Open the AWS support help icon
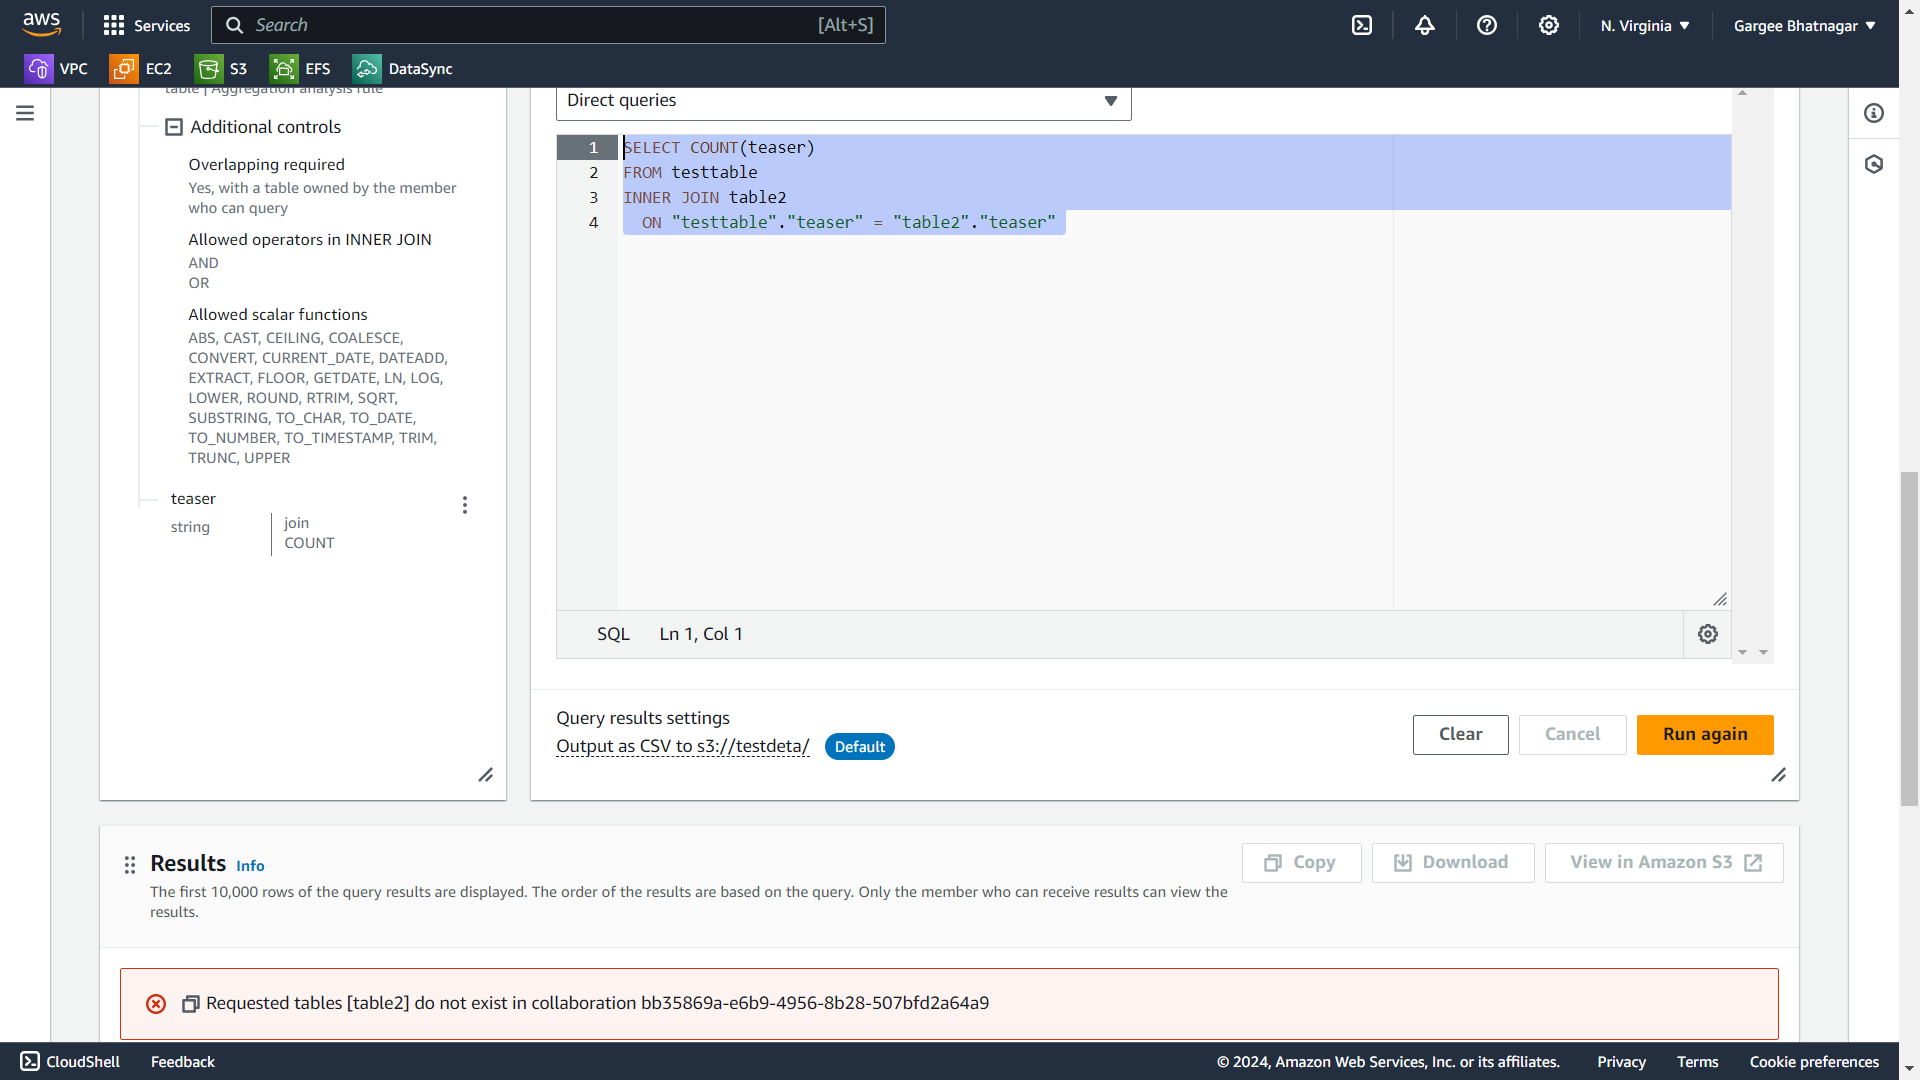The image size is (1920, 1080). 1487,26
